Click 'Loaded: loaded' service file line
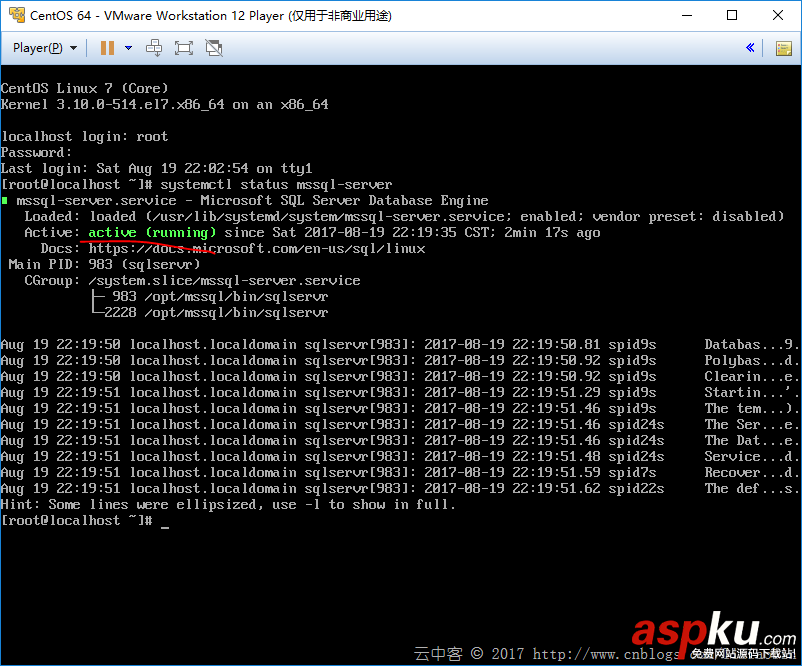 click(x=404, y=217)
